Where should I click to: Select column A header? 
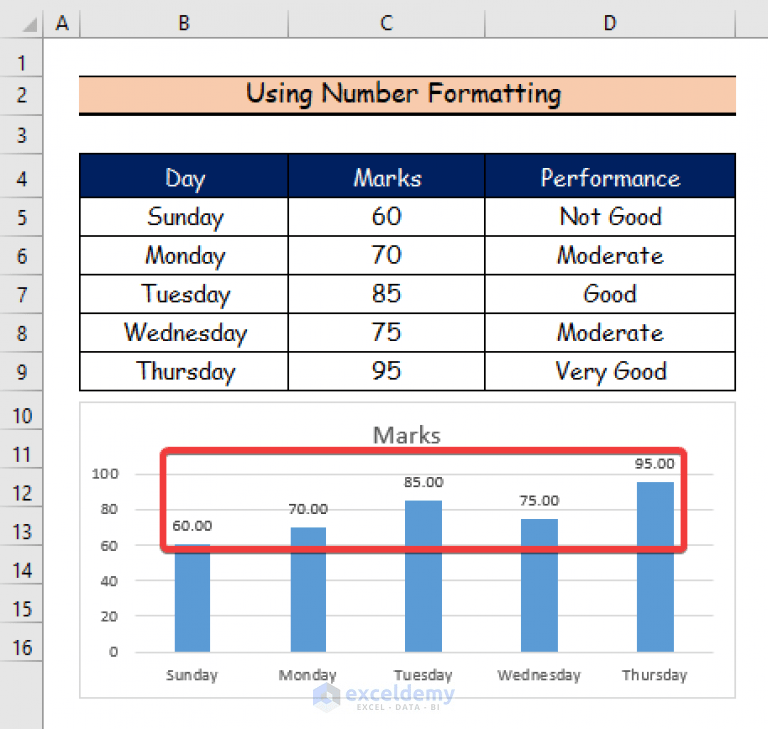tap(62, 23)
